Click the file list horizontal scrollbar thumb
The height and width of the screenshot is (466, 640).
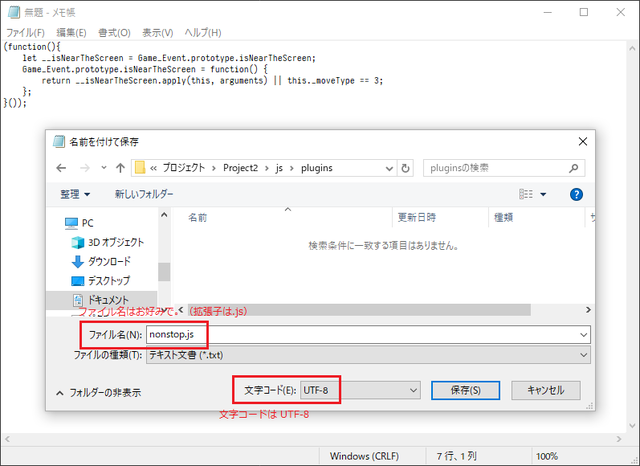[359, 310]
